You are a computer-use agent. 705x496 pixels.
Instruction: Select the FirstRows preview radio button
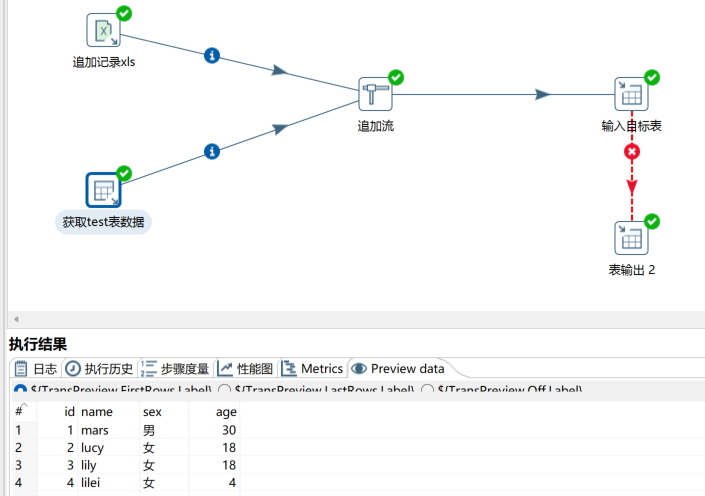click(x=20, y=390)
